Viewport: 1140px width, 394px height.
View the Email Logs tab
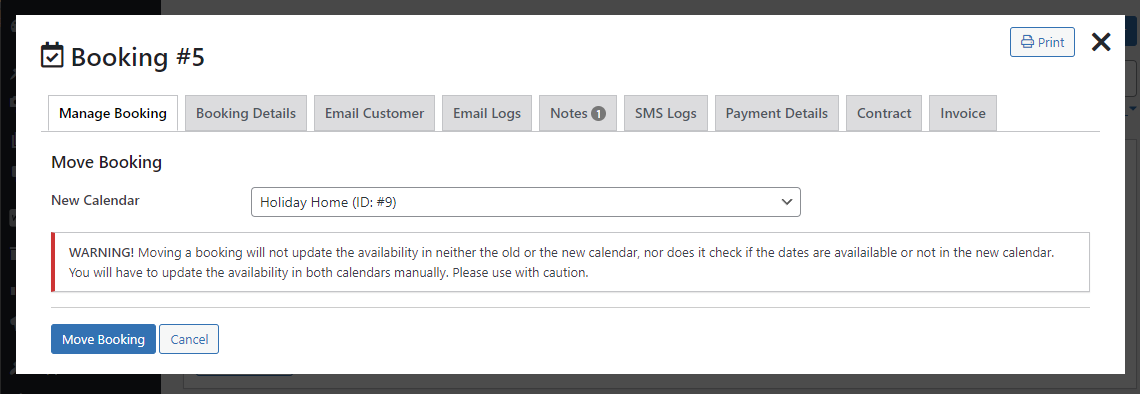click(x=487, y=113)
